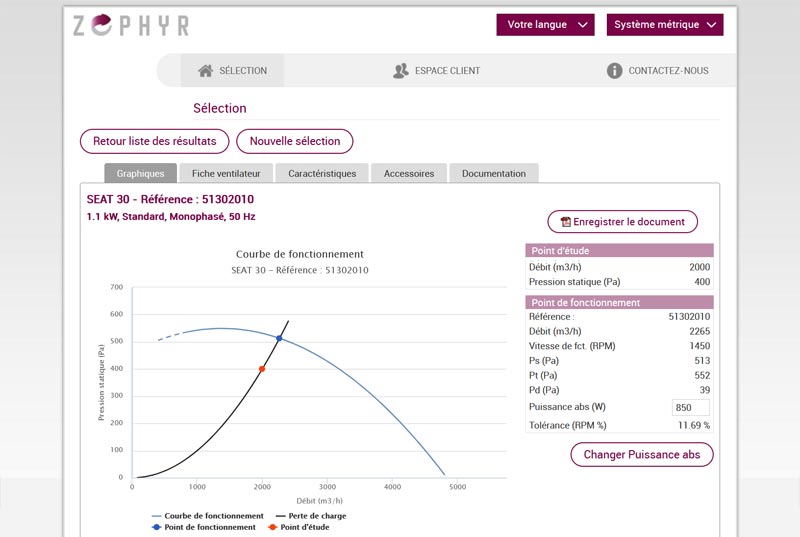Switch to the Graphiques tab
This screenshot has height=537, width=800.
coord(140,173)
